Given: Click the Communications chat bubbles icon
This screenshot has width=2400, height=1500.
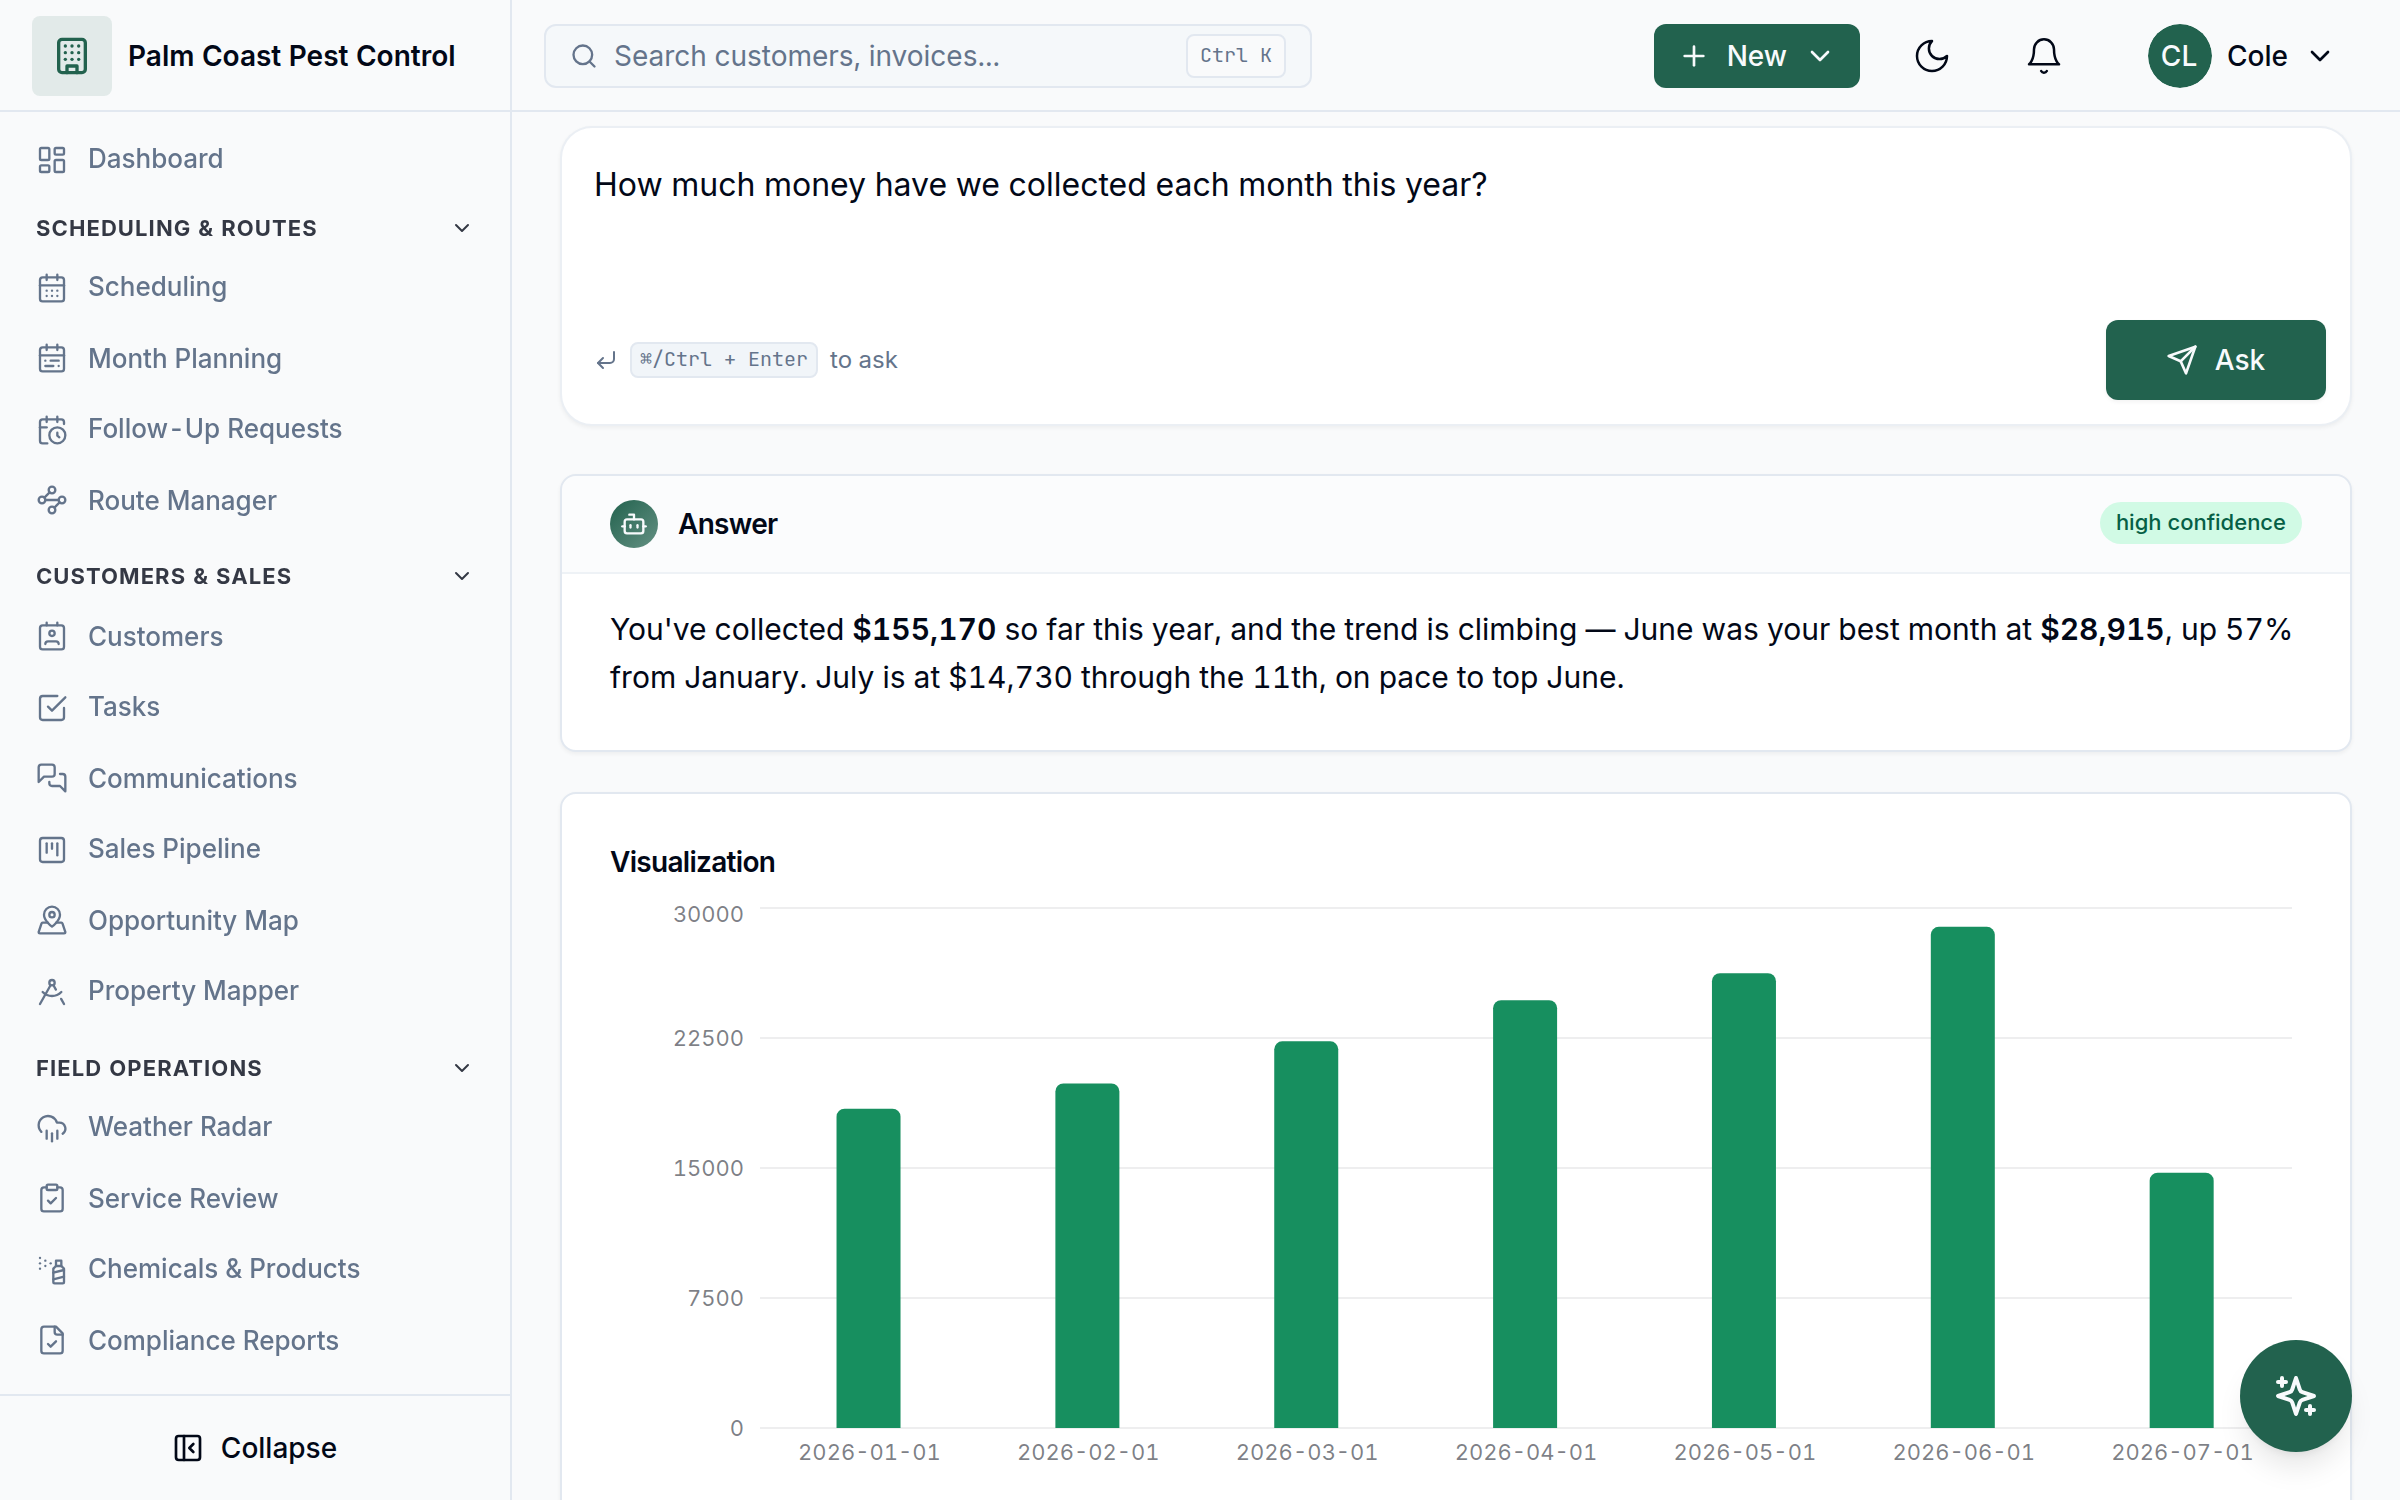Looking at the screenshot, I should click(x=52, y=778).
